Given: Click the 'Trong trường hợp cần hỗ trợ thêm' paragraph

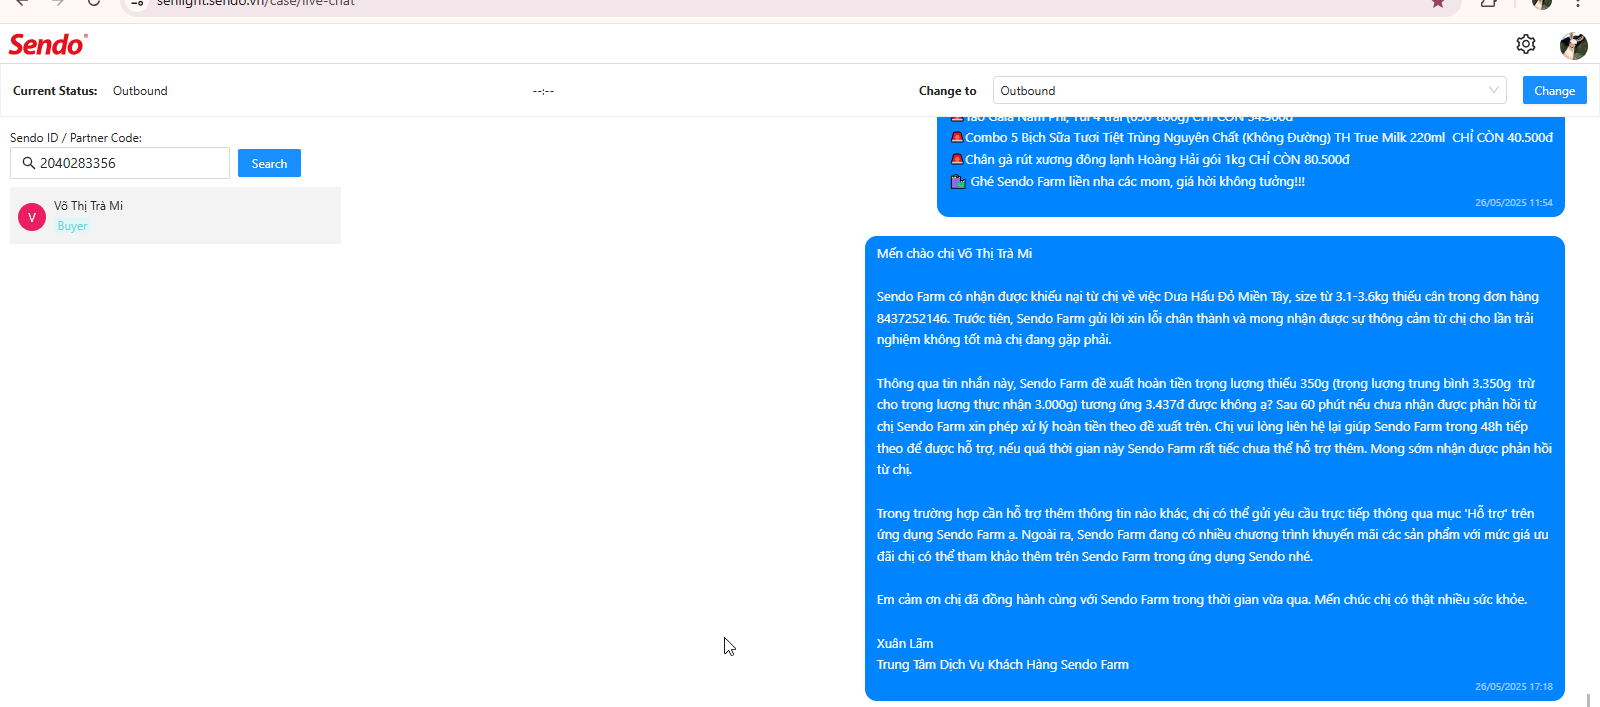Looking at the screenshot, I should click(x=1213, y=535).
